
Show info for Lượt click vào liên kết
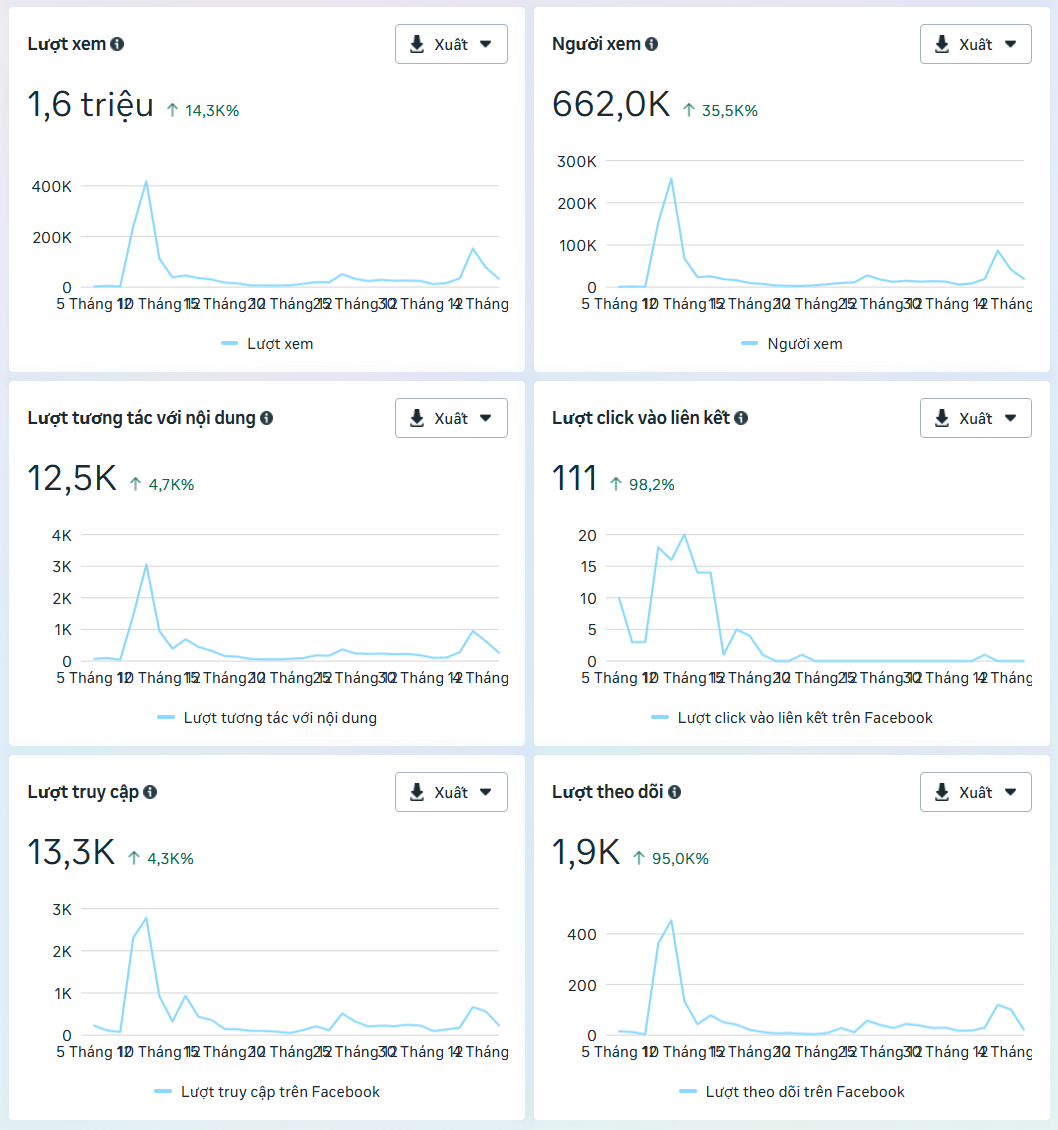[x=741, y=418]
